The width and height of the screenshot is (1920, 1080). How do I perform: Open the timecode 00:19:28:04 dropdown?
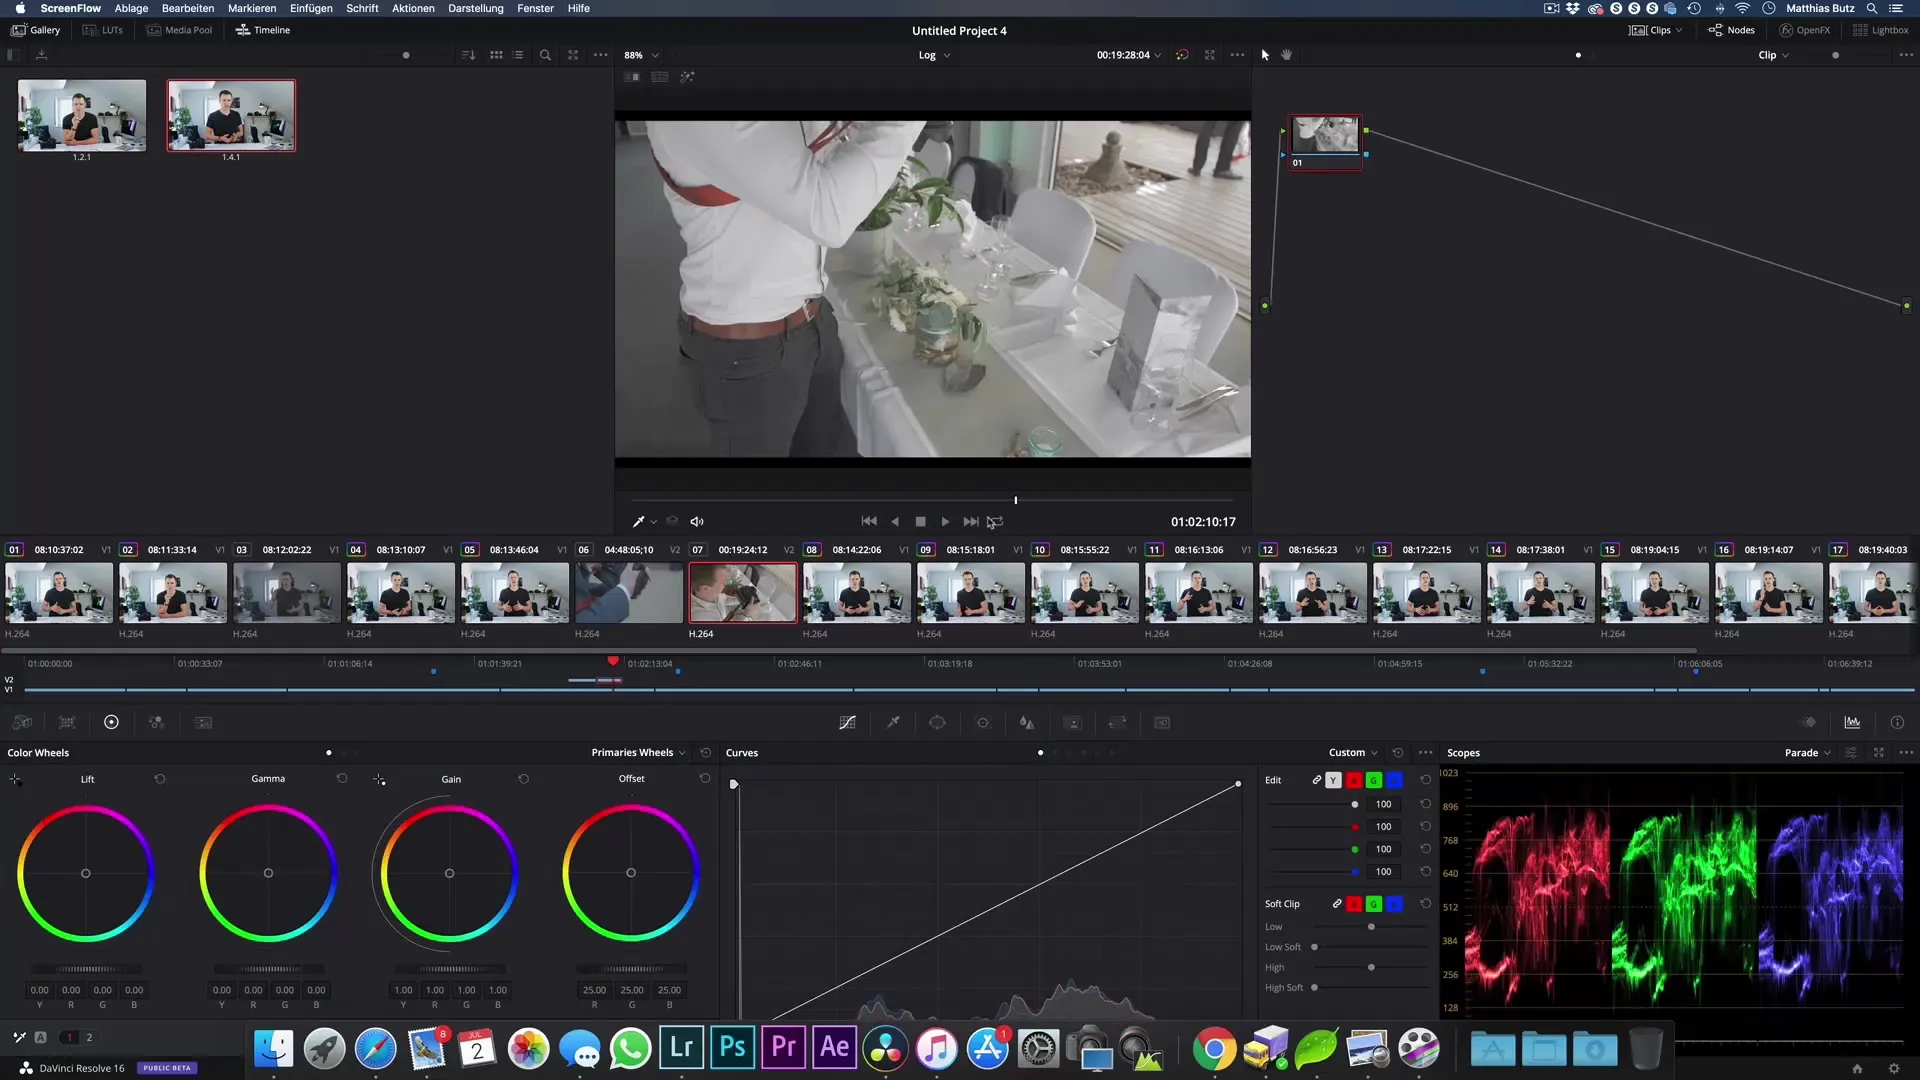tap(1129, 55)
